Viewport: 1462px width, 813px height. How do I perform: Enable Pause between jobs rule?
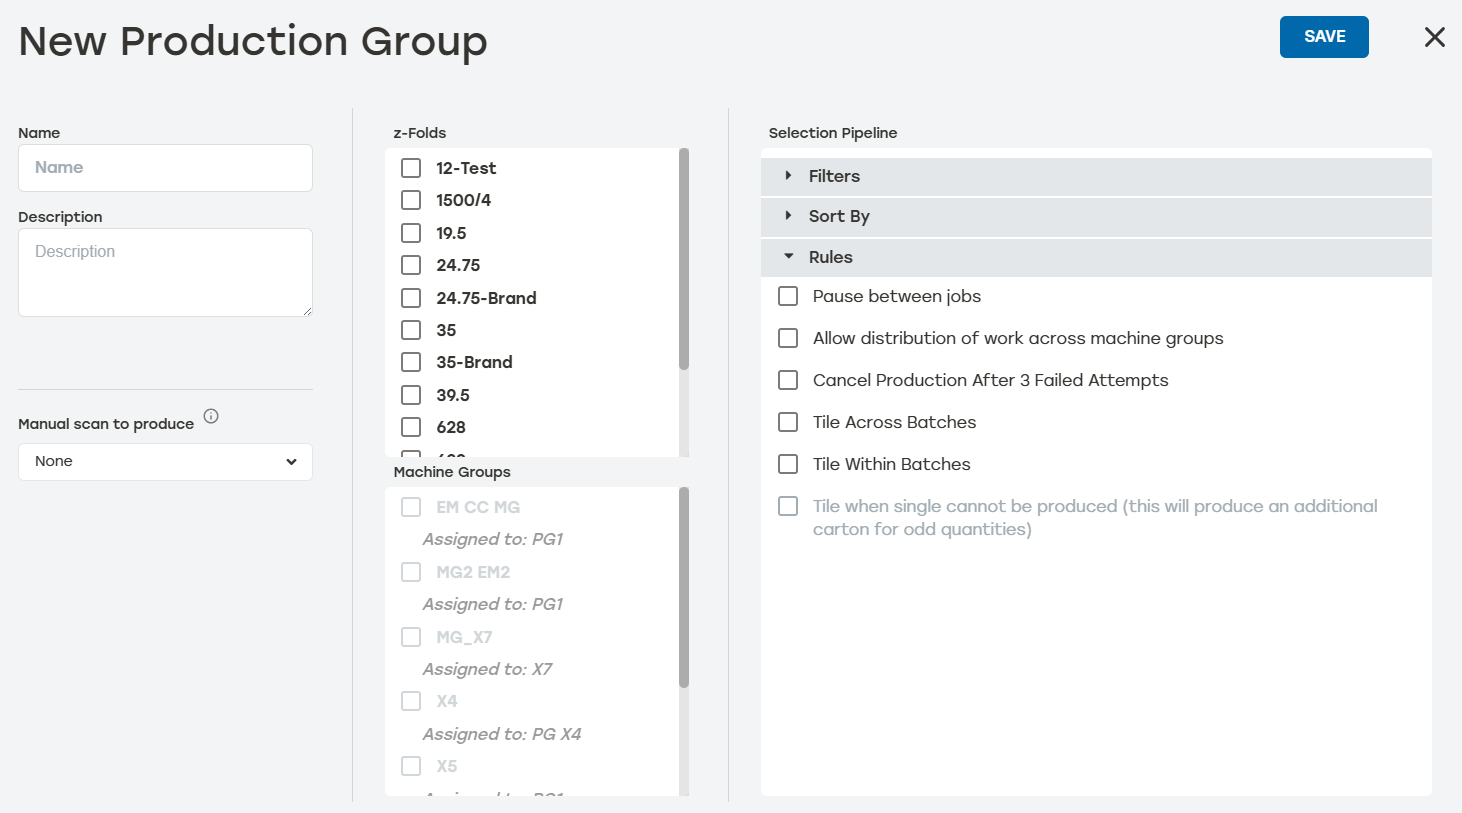787,295
